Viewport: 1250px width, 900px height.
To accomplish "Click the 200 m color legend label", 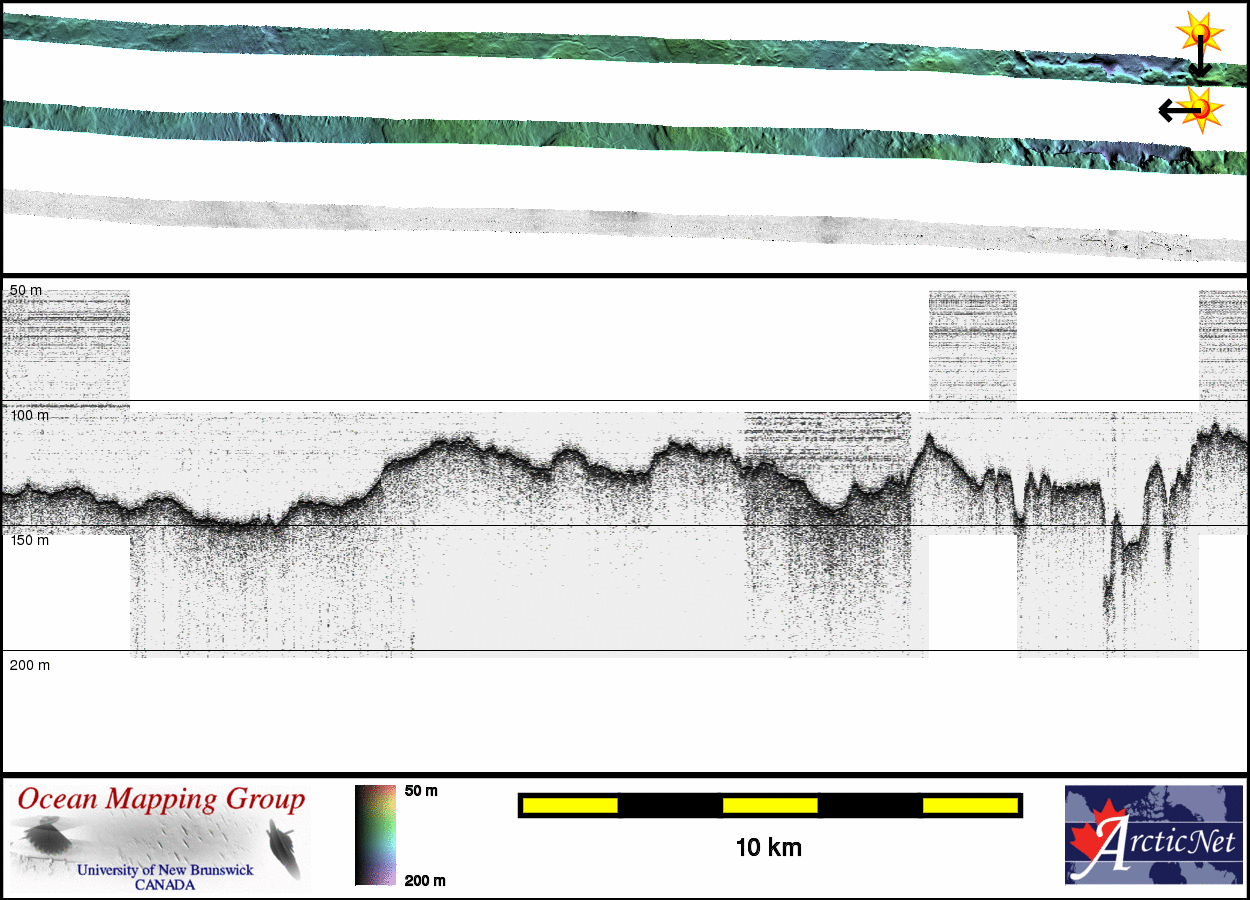I will click(424, 880).
